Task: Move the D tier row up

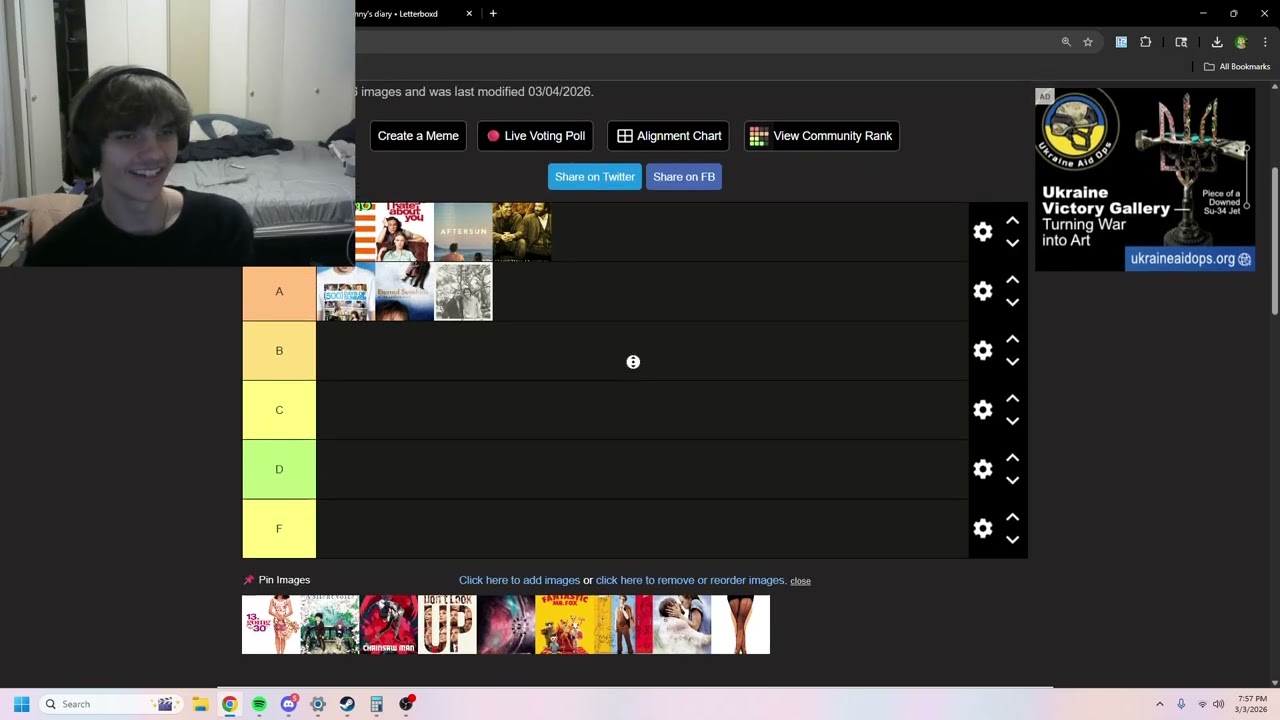Action: point(1012,458)
